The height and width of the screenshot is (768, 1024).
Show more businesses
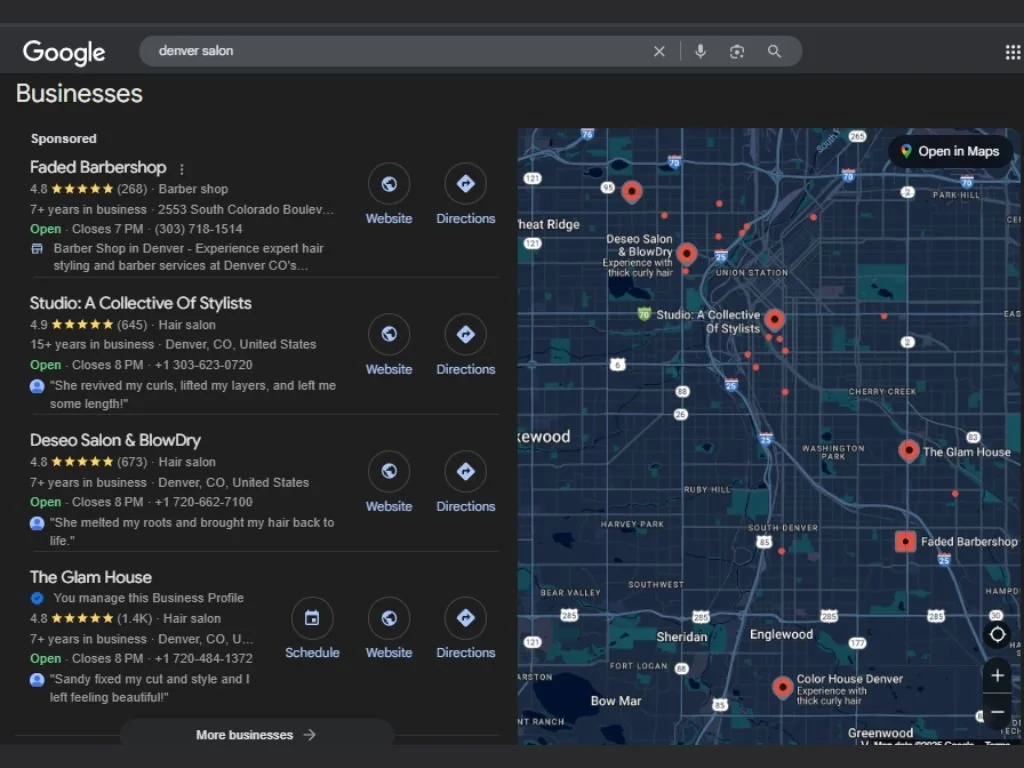pos(256,735)
